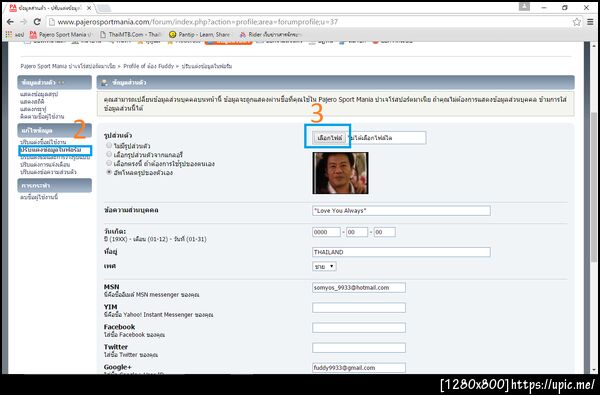Select the 'upload own picture' radio option
600x395 pixels.
[x=109, y=172]
